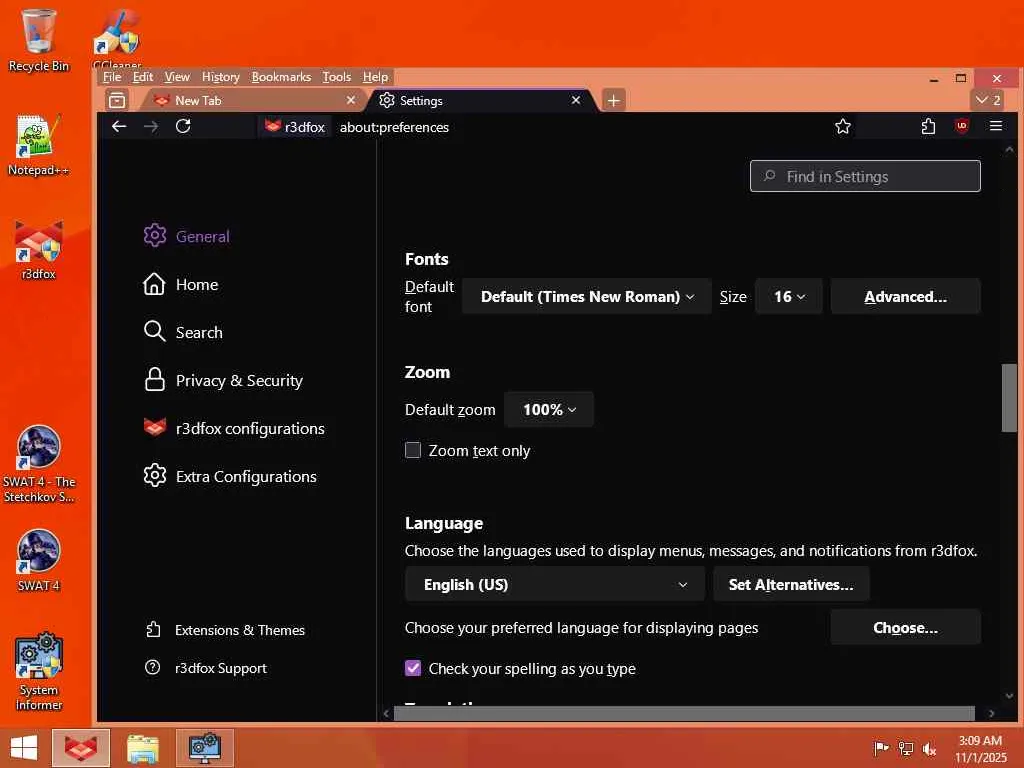Select the Notepad++ desktop icon

(x=39, y=145)
